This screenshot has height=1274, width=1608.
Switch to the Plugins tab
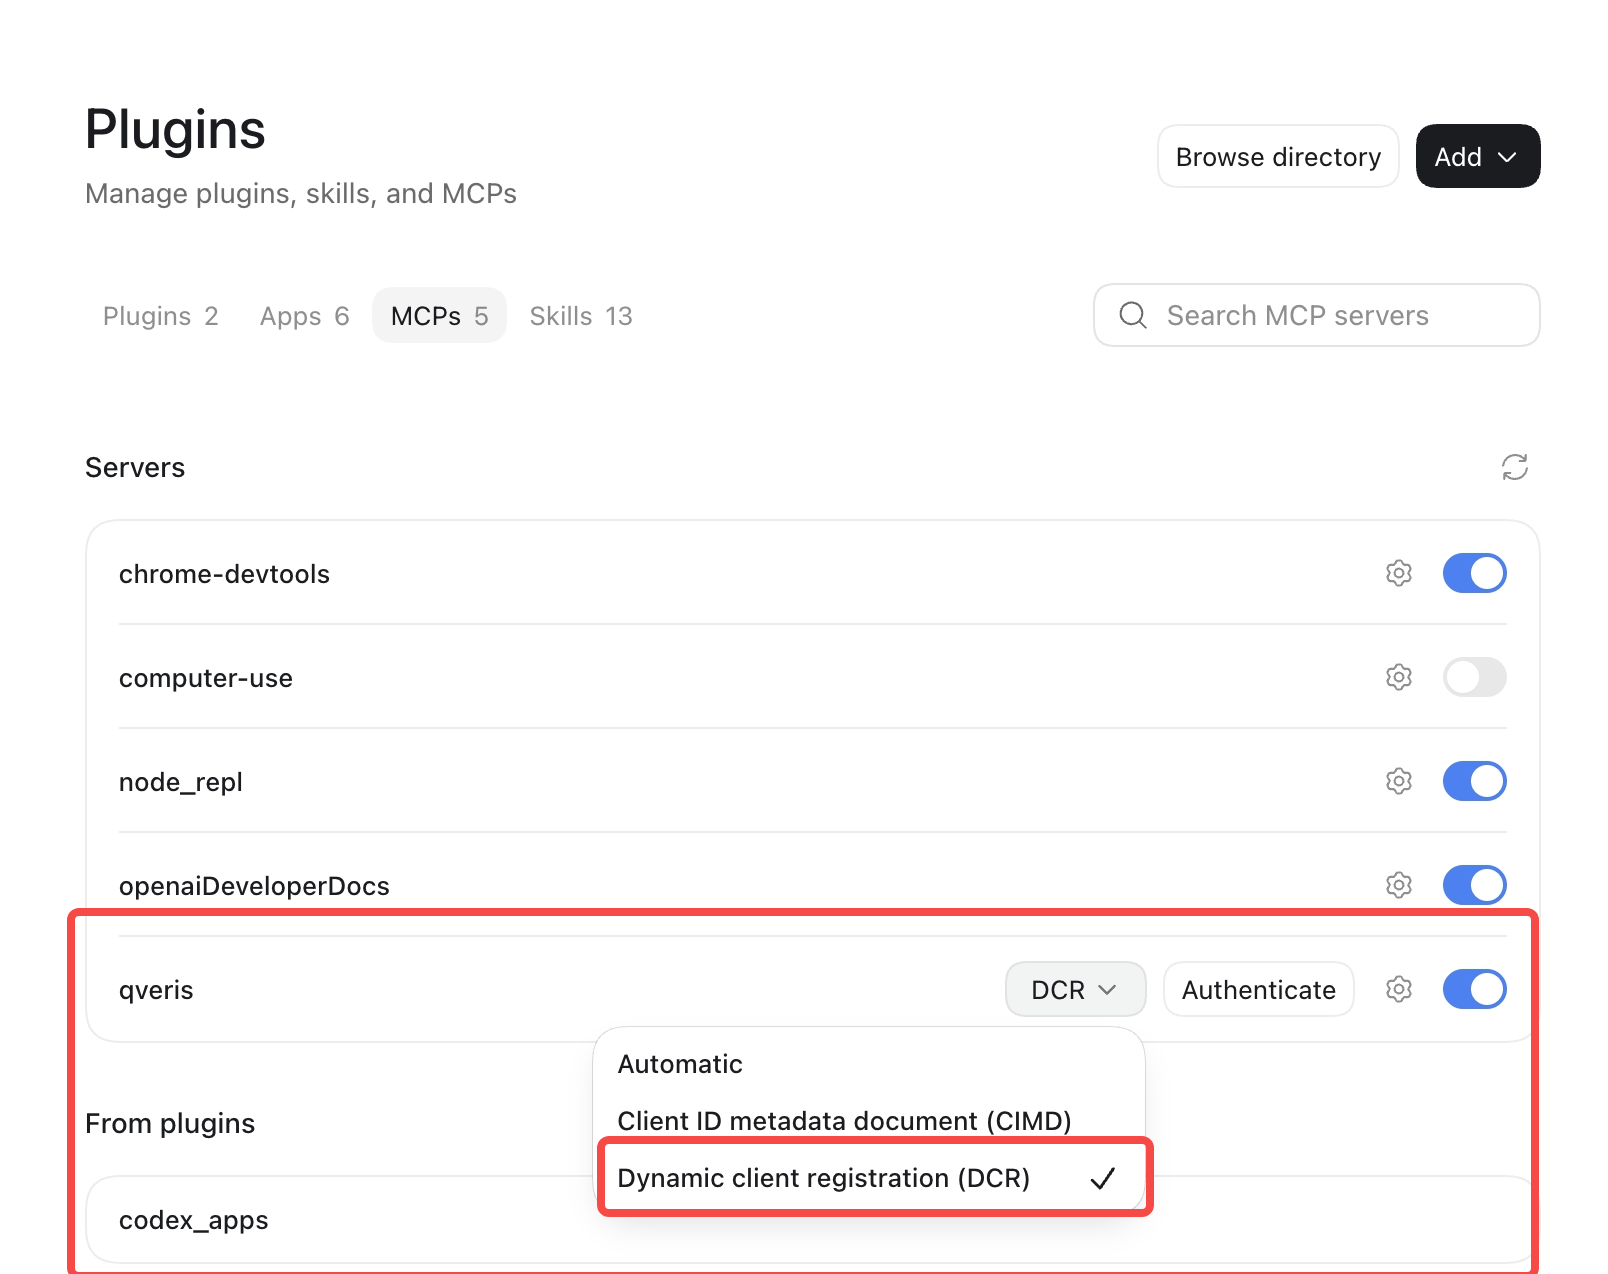(160, 316)
